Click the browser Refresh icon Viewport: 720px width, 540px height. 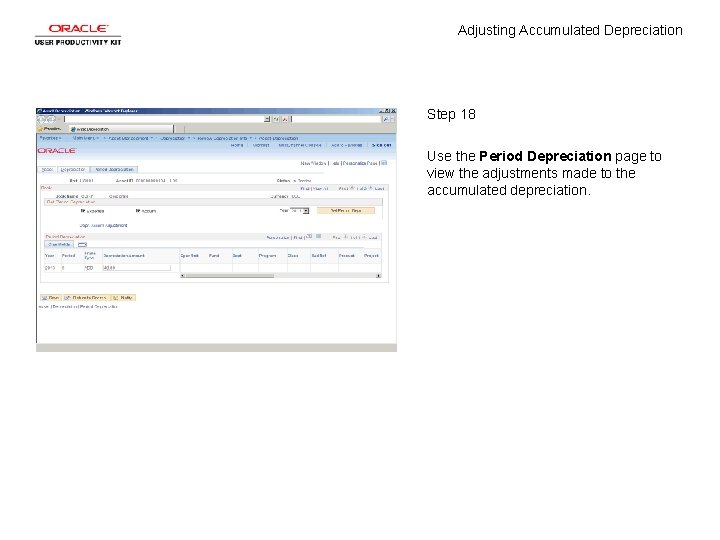pos(276,119)
